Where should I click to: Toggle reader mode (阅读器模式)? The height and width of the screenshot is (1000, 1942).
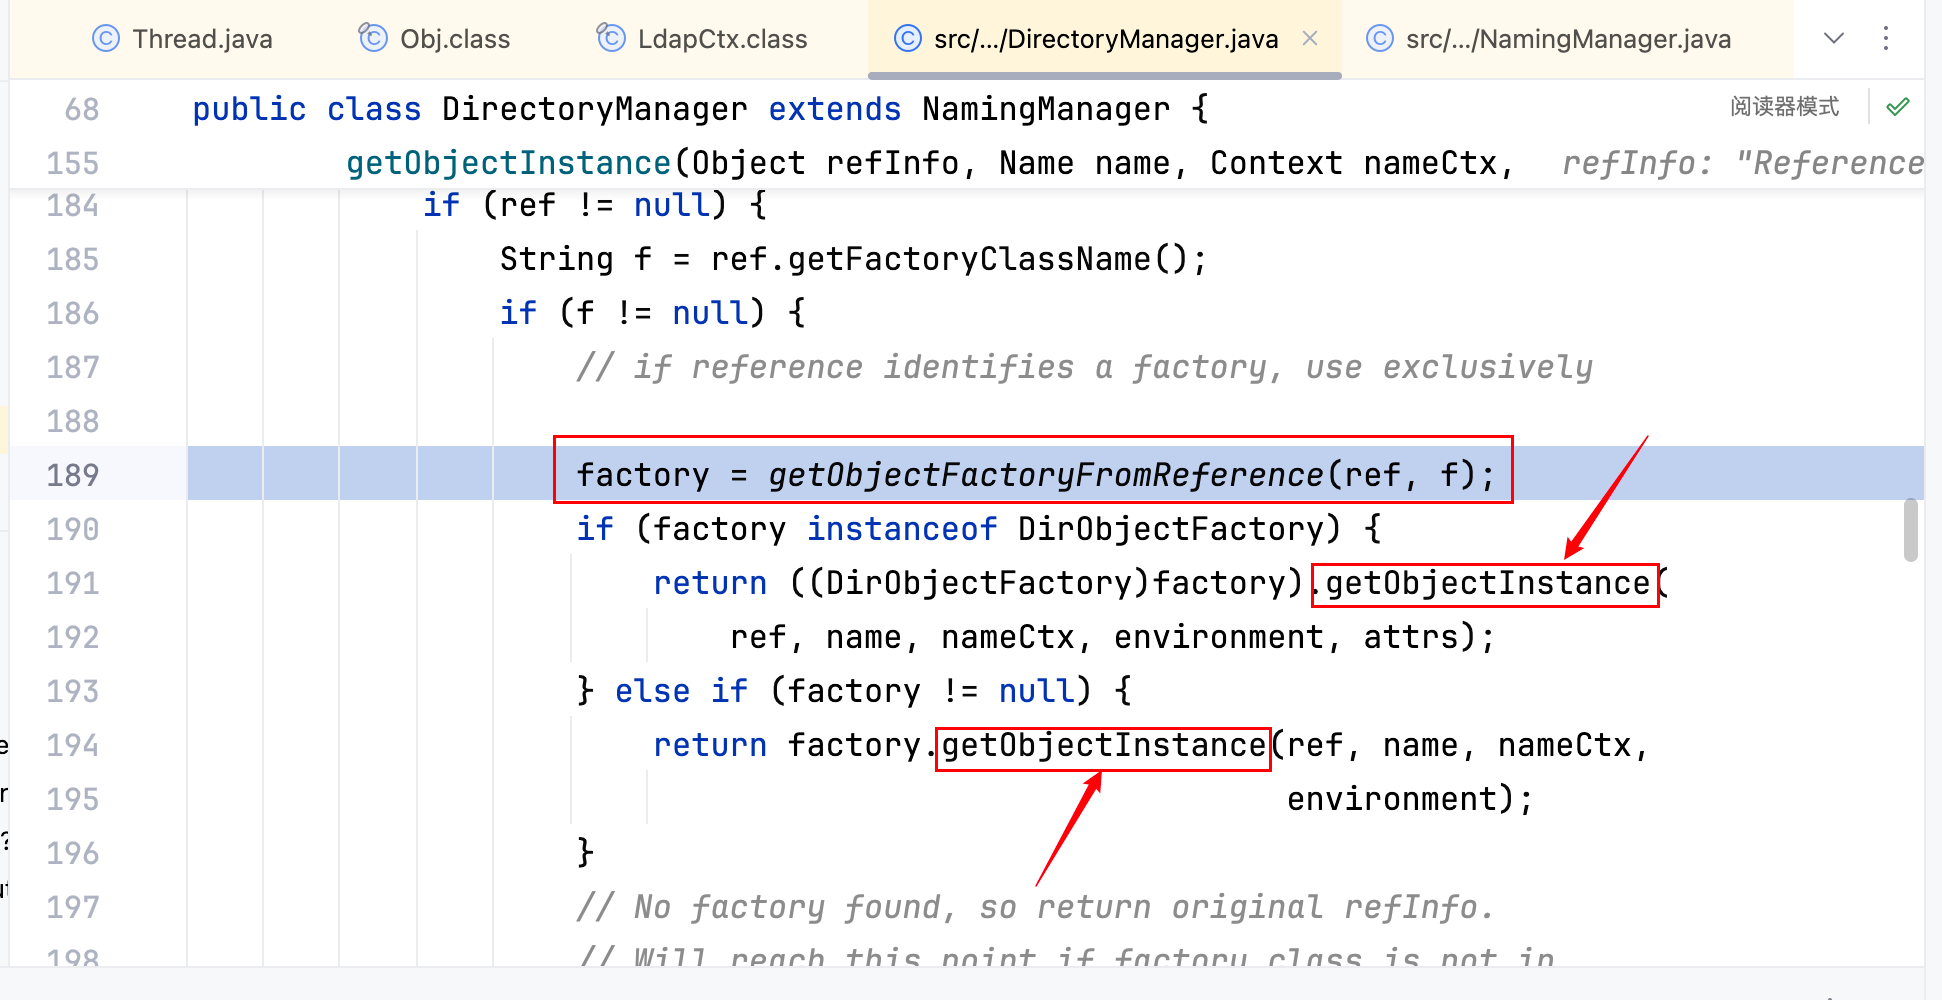[x=1784, y=107]
